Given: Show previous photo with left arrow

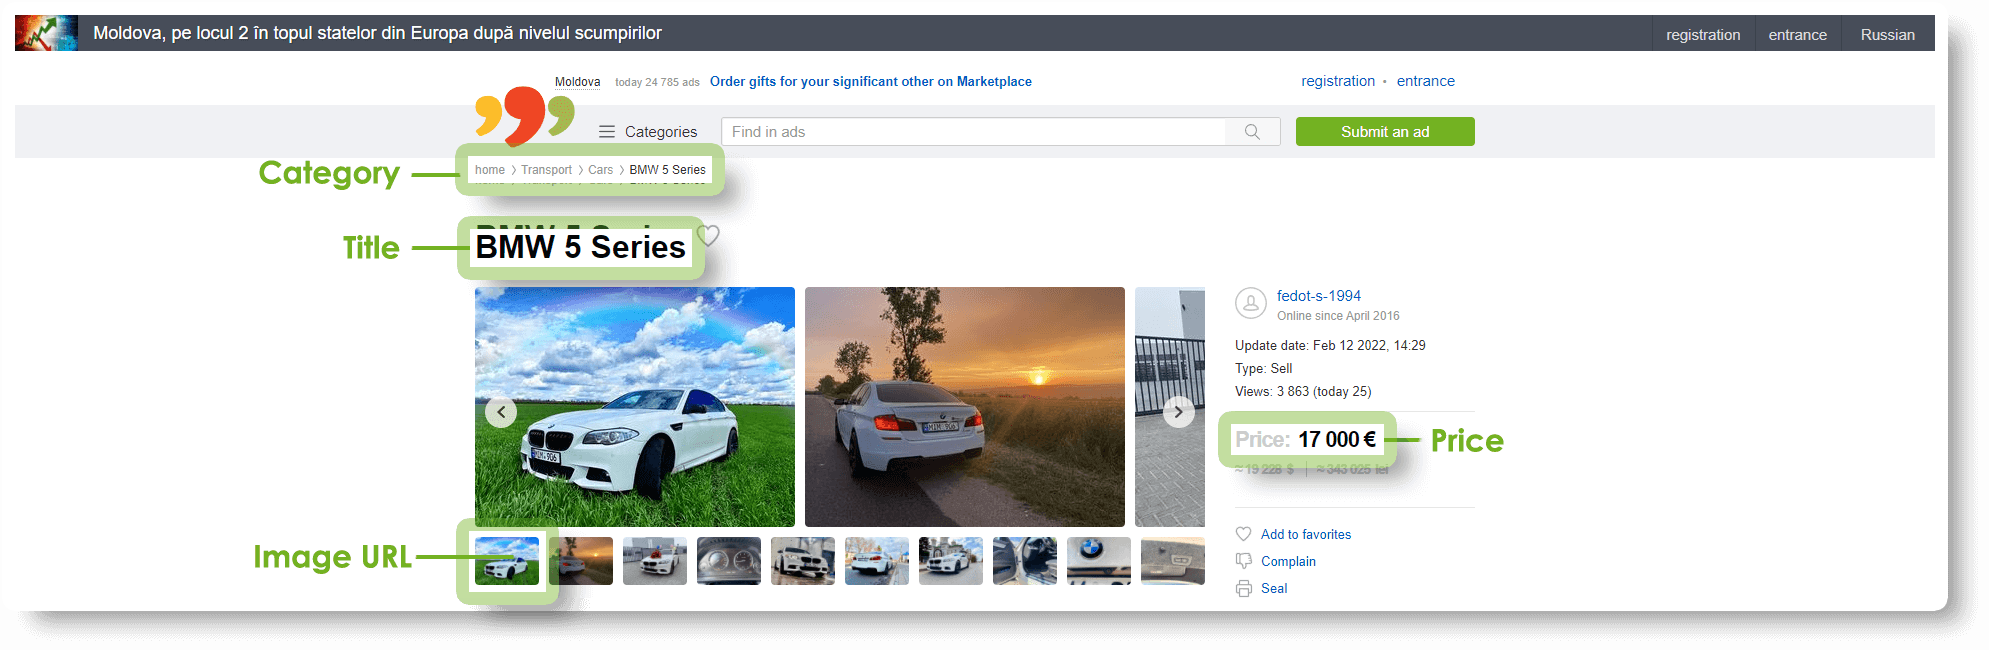Looking at the screenshot, I should tap(501, 412).
